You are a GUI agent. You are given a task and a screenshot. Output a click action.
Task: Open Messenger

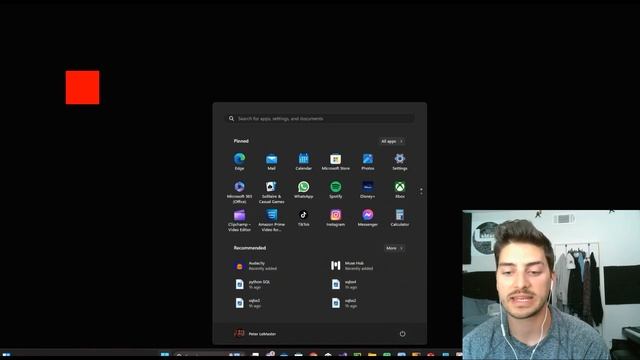[367, 218]
